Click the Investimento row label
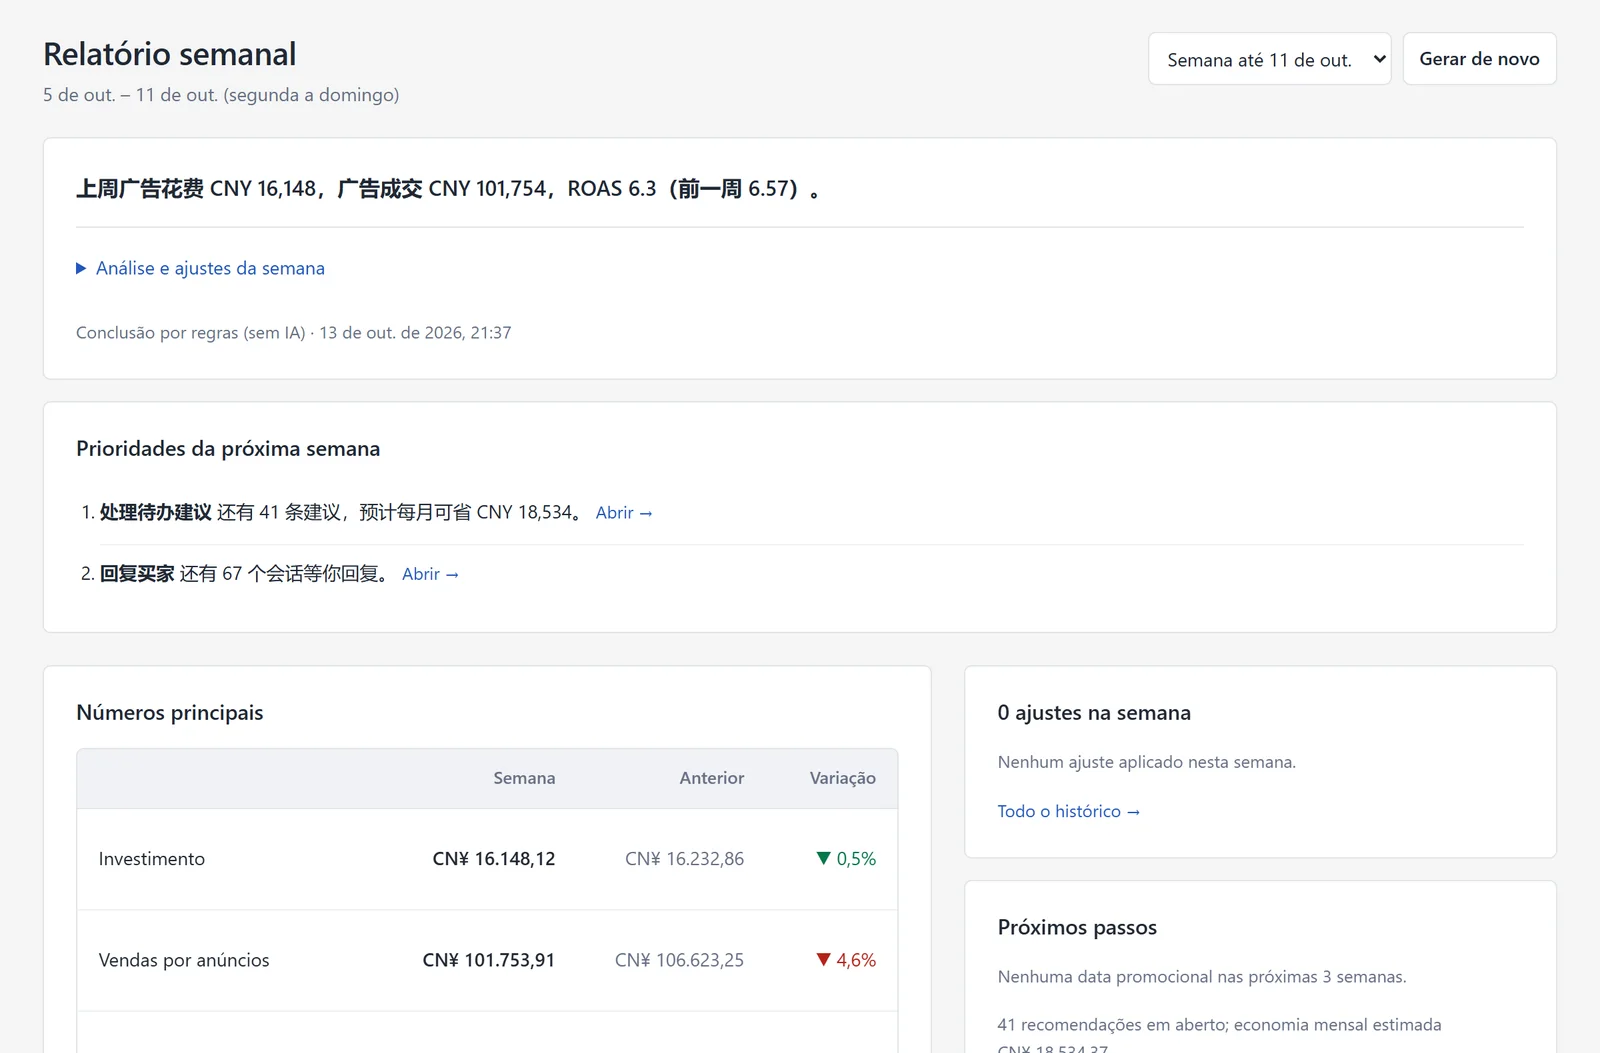1600x1053 pixels. 152,859
